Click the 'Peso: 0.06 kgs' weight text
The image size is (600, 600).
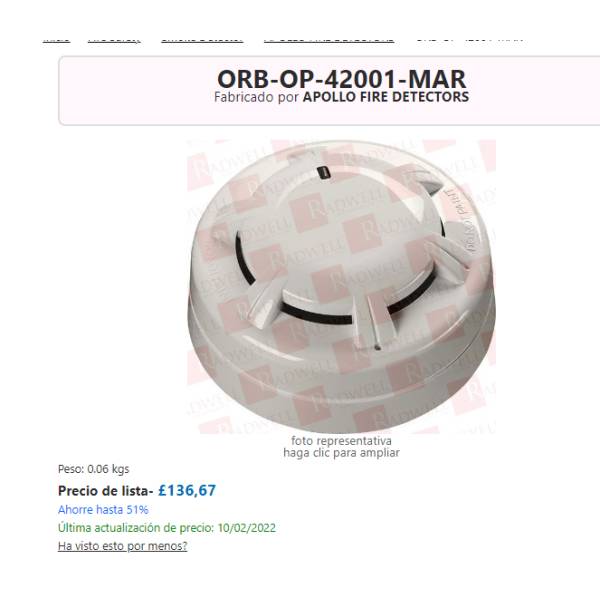(x=93, y=469)
